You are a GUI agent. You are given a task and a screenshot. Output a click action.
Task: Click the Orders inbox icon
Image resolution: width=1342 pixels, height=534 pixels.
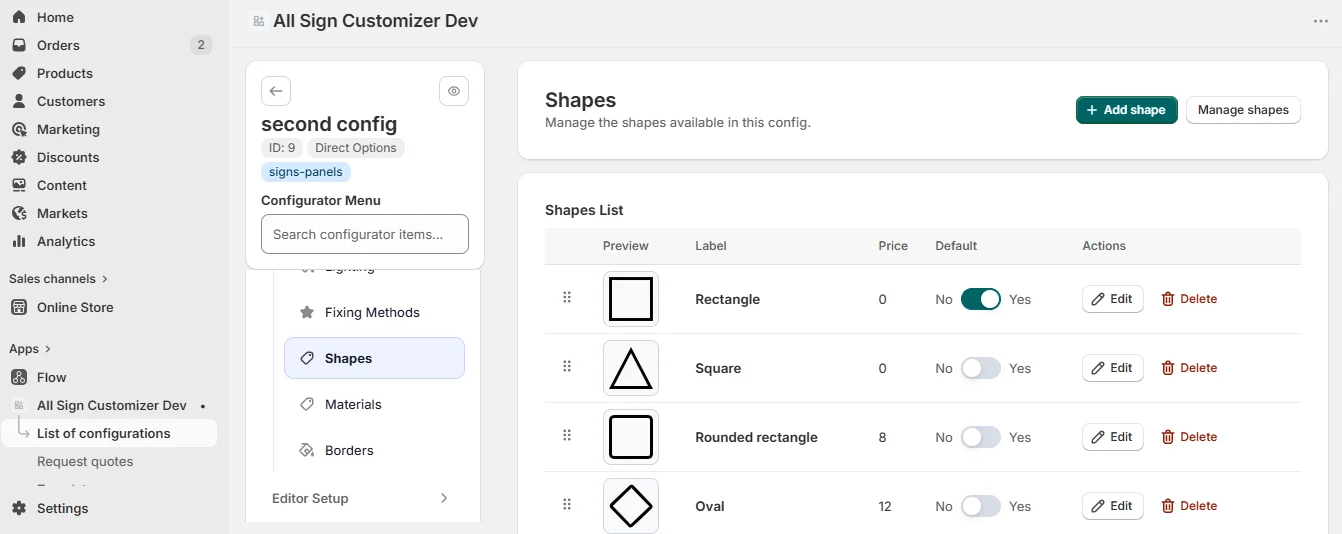point(19,45)
